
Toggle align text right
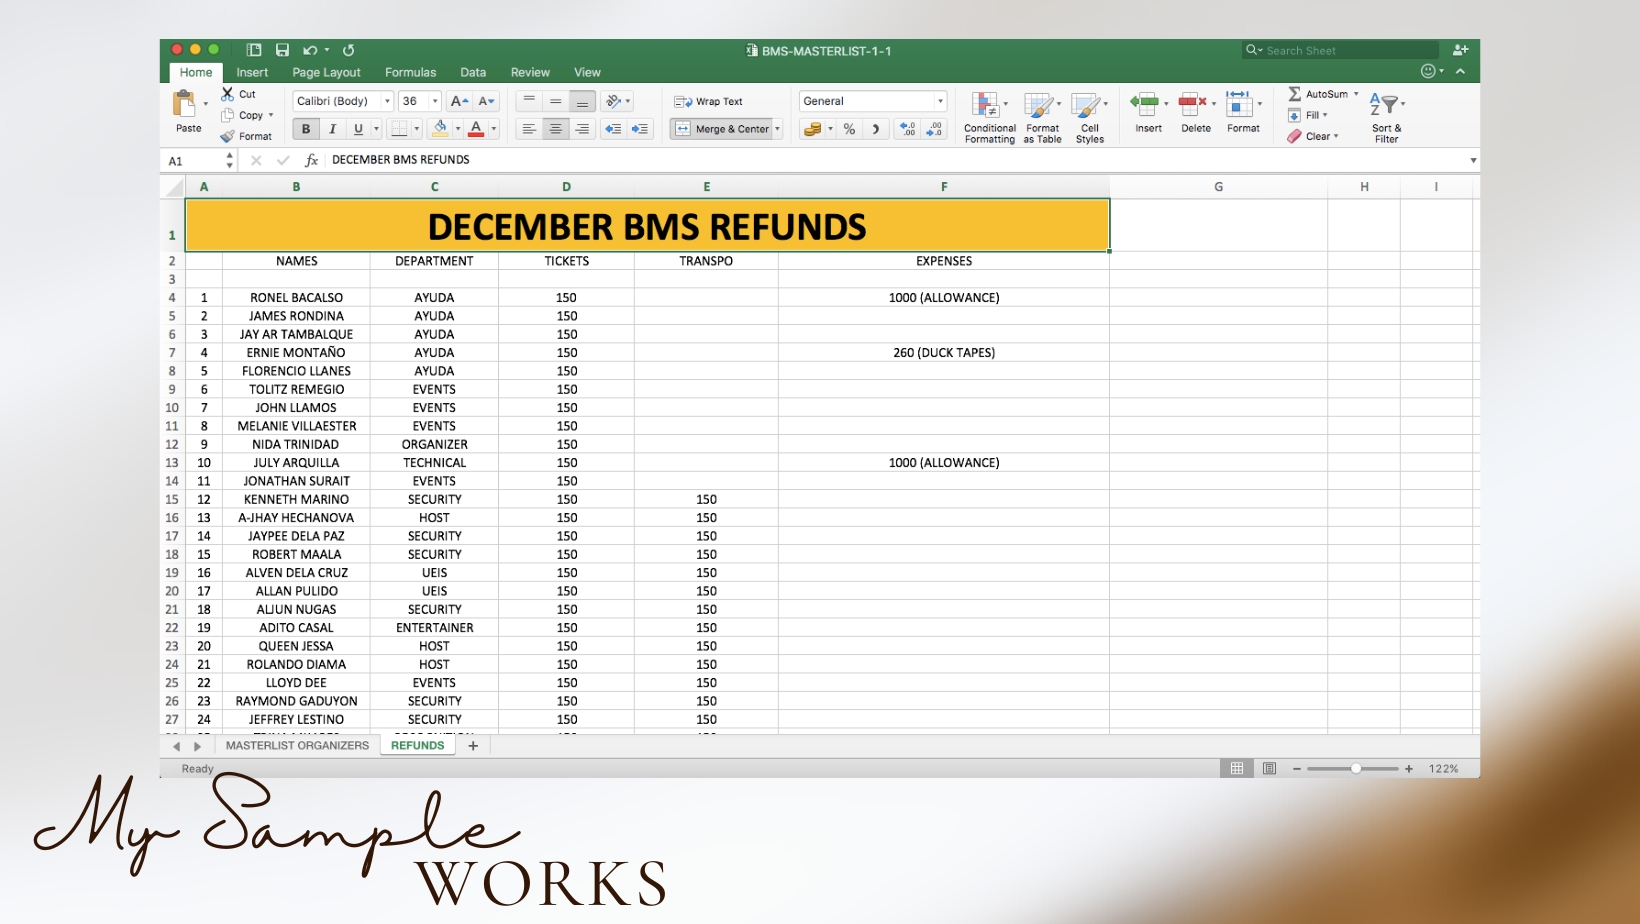coord(582,129)
